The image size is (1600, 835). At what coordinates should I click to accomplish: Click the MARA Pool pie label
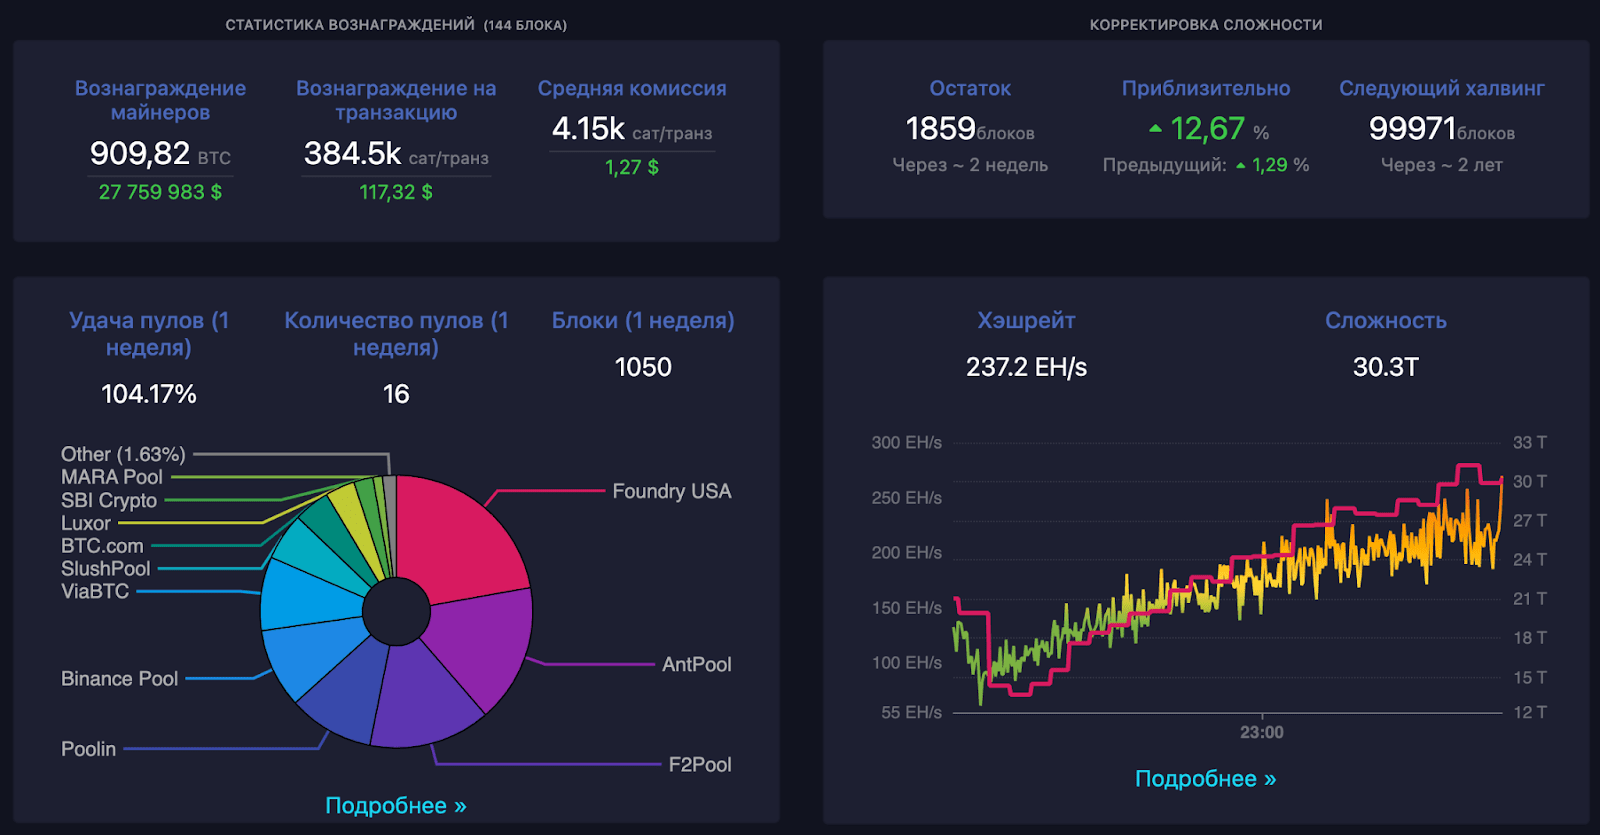(x=111, y=477)
